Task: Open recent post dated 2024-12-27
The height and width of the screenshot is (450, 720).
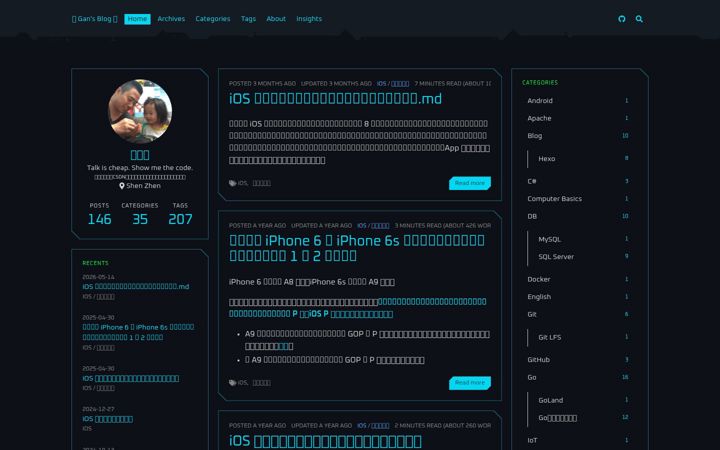Action: pos(107,419)
